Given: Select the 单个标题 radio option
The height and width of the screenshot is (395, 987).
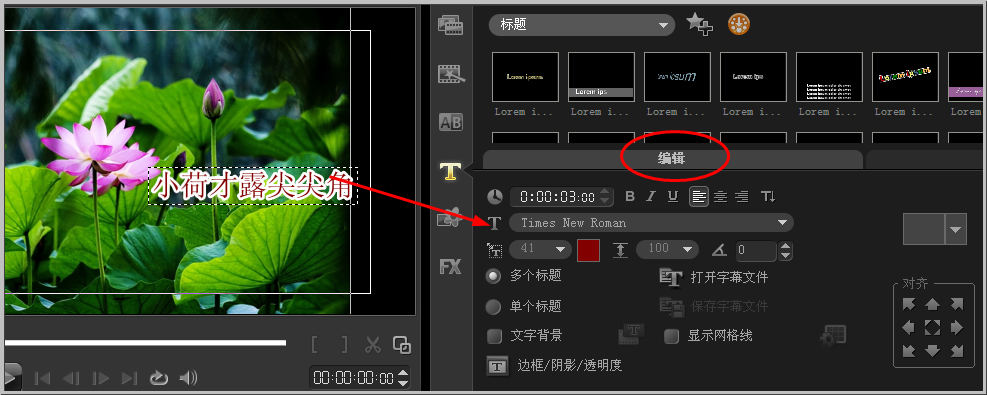Looking at the screenshot, I should [x=494, y=306].
